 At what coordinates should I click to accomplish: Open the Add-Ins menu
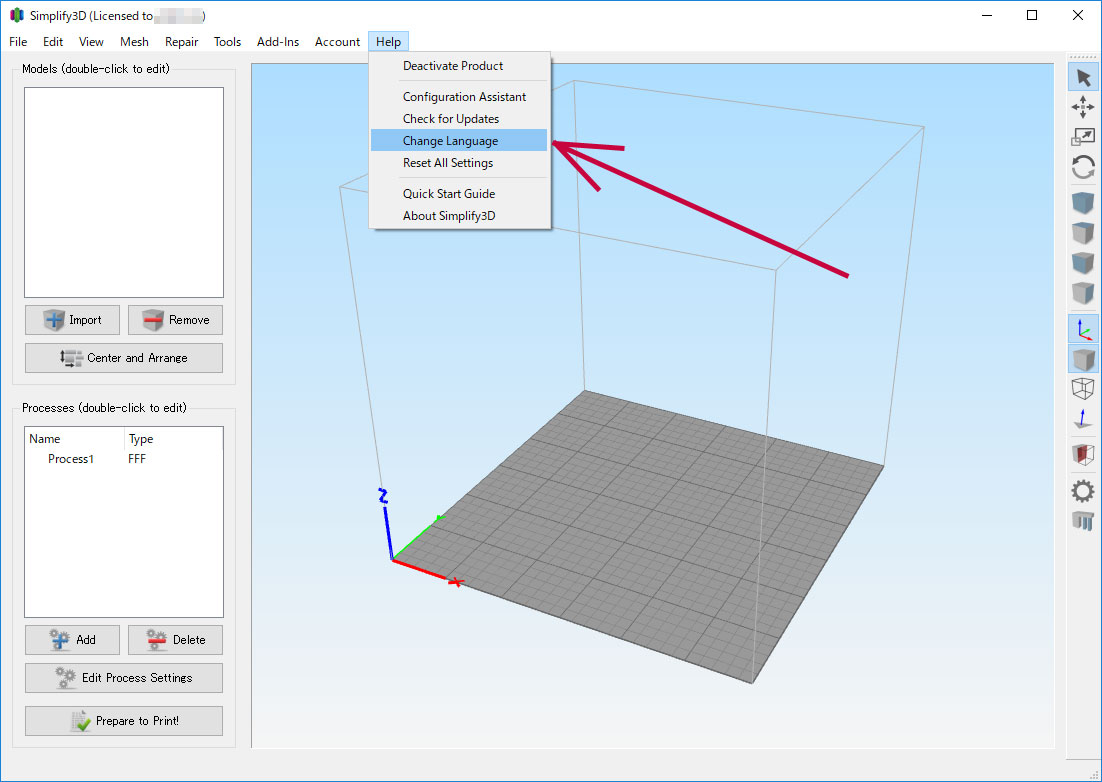coord(278,42)
